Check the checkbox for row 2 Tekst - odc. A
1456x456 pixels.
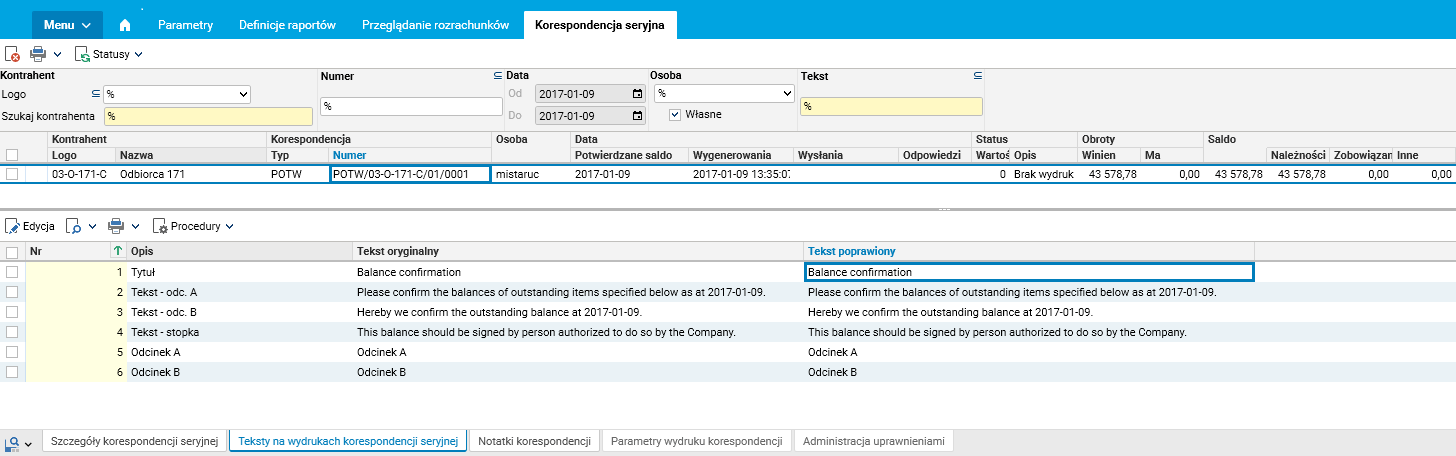click(12, 291)
